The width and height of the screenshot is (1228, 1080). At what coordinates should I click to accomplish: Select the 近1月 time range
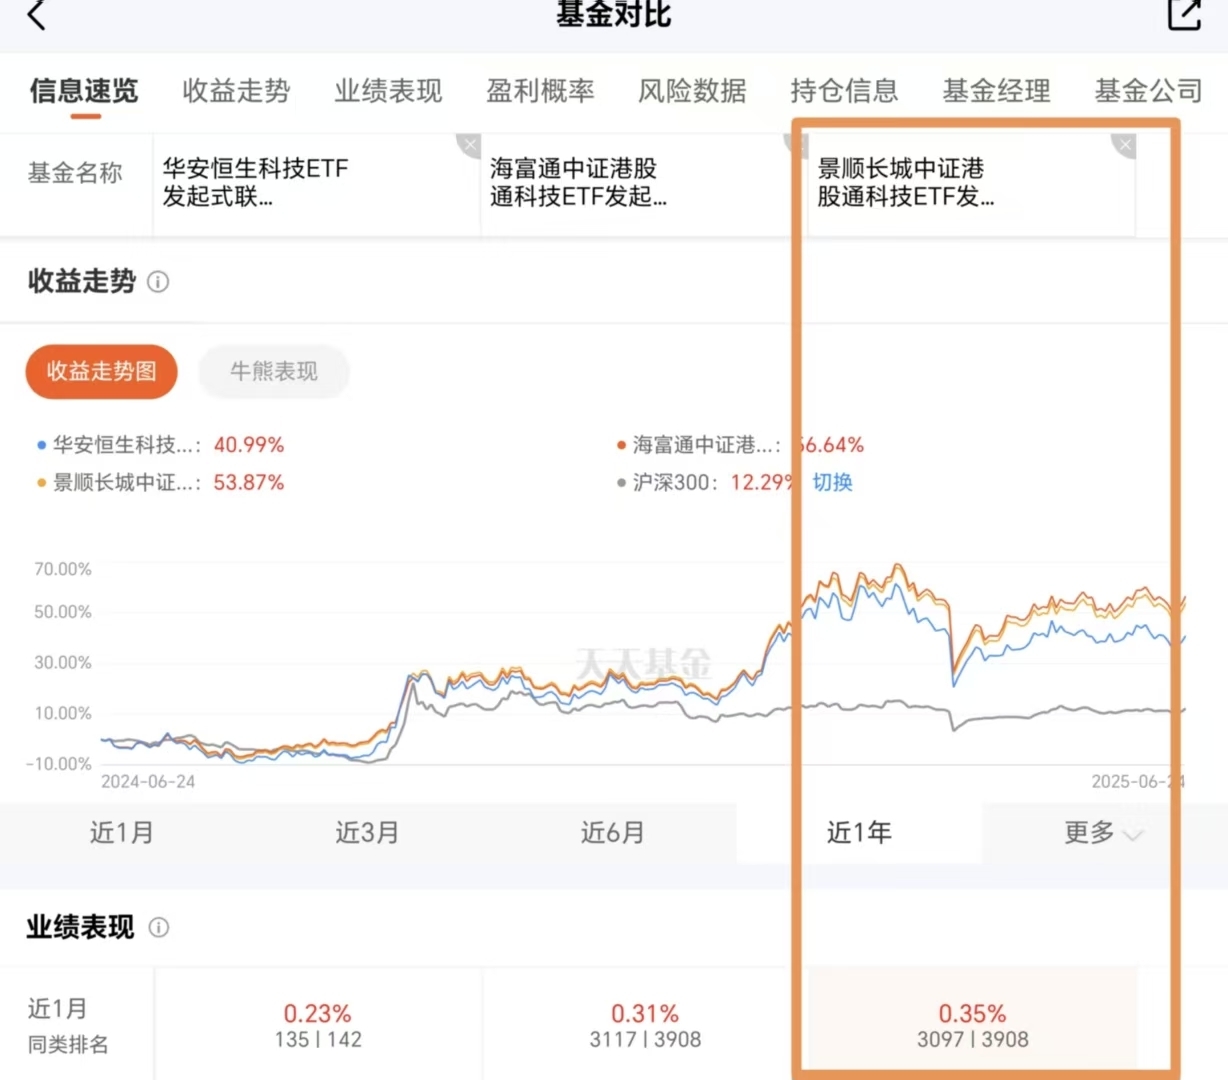click(x=122, y=832)
